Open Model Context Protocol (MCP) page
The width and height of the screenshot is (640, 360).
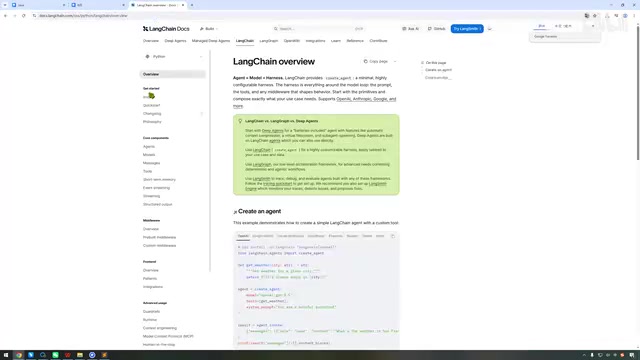coord(168,336)
